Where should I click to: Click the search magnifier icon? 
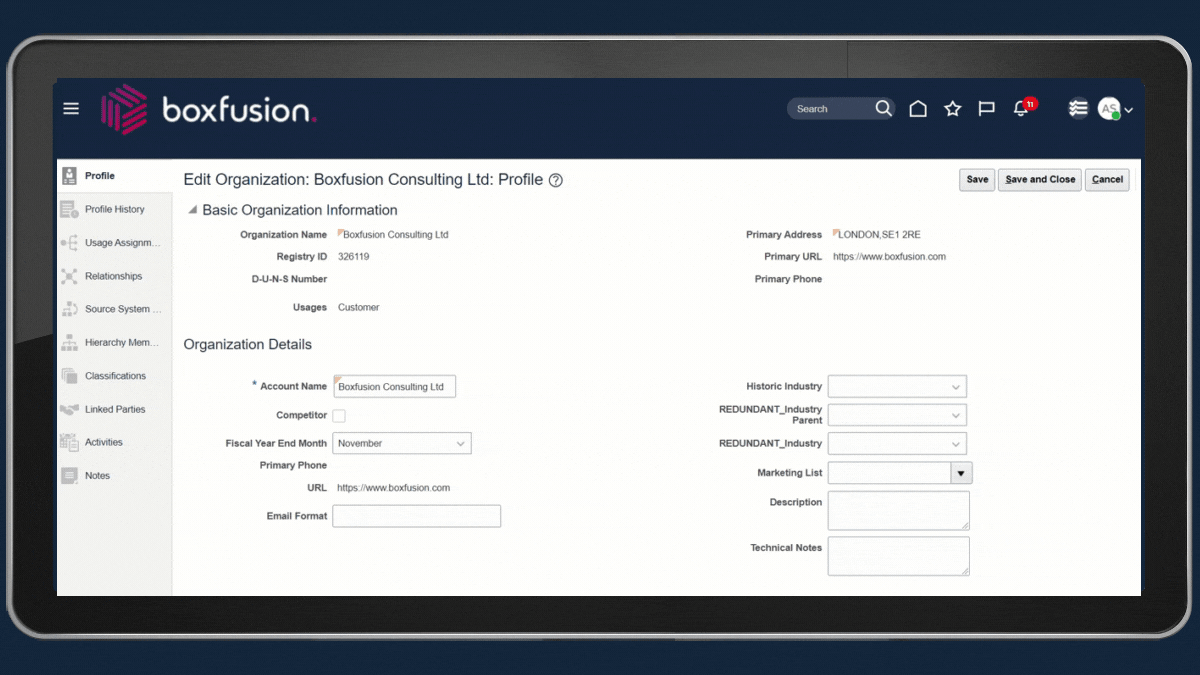(x=883, y=109)
